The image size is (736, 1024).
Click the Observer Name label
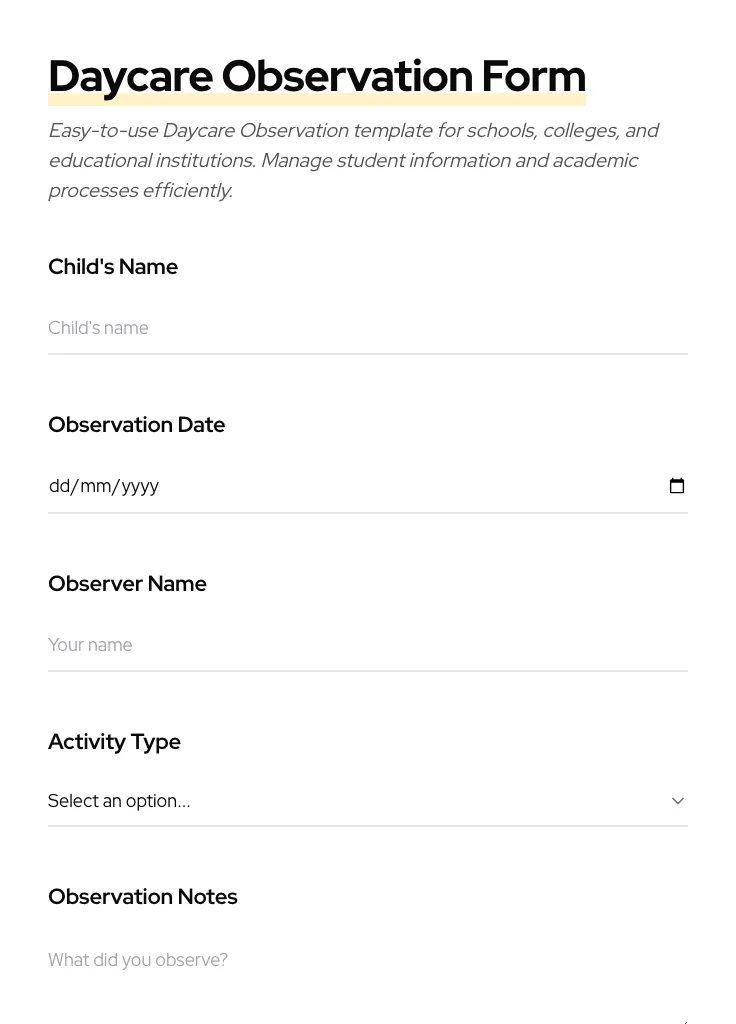click(128, 584)
